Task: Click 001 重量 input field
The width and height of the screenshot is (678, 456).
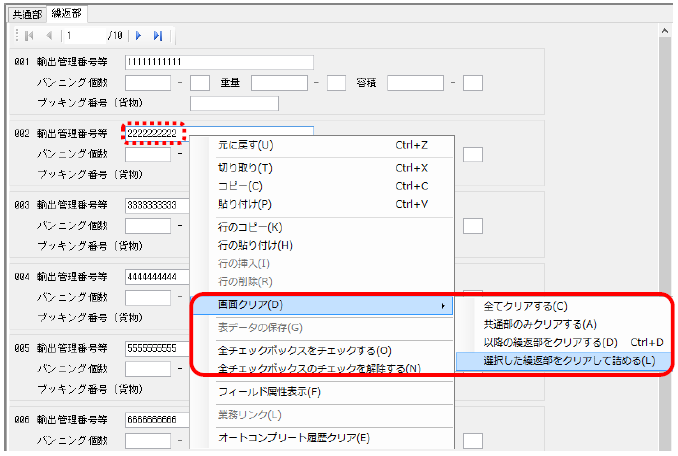Action: tap(279, 83)
